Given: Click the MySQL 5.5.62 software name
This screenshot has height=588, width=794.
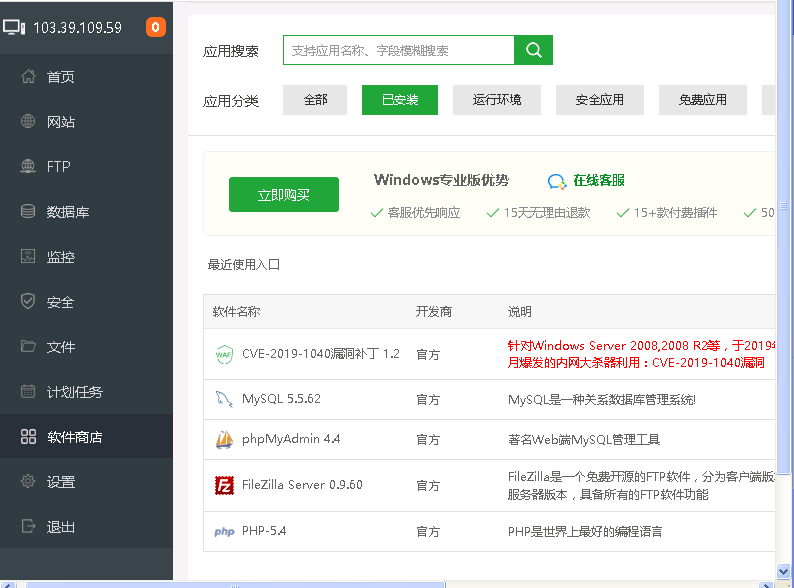Looking at the screenshot, I should point(281,399).
